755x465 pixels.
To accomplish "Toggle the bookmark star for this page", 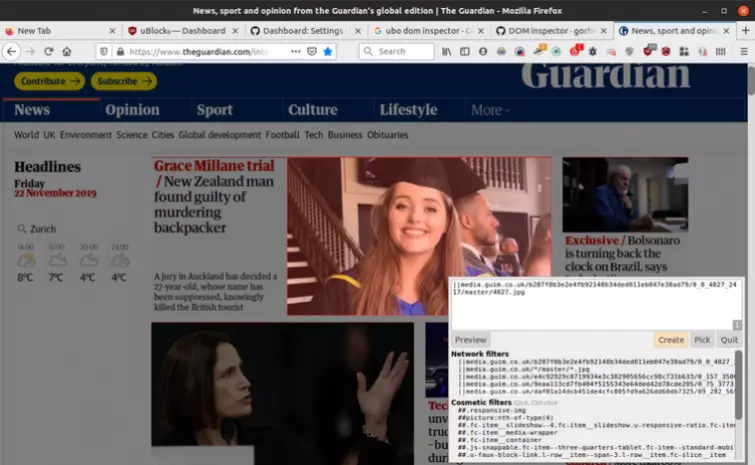I will (328, 52).
